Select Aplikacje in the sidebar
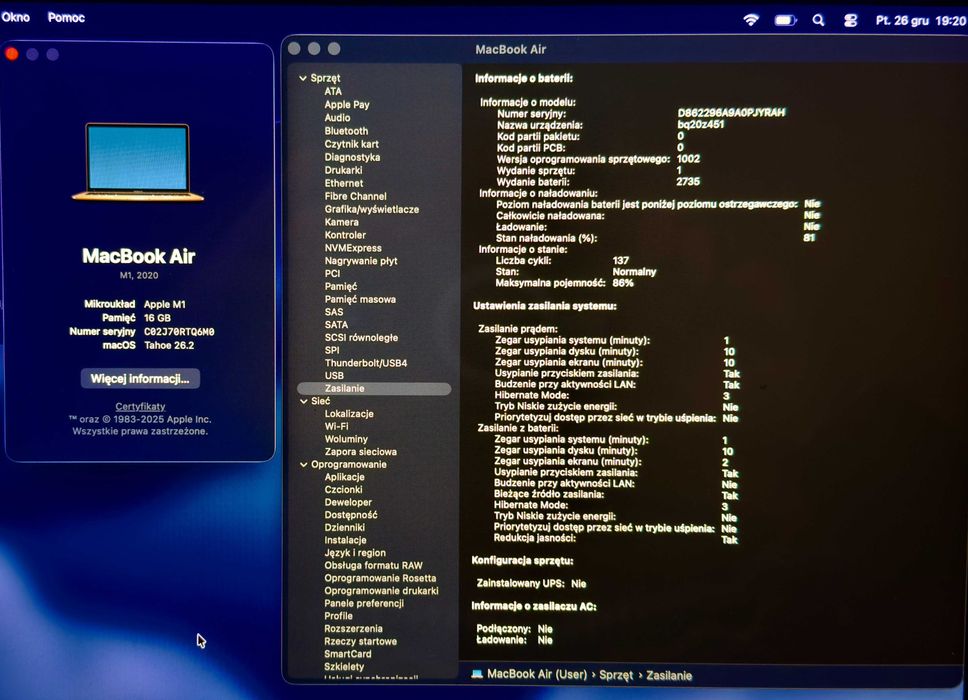Image resolution: width=968 pixels, height=700 pixels. [x=344, y=477]
